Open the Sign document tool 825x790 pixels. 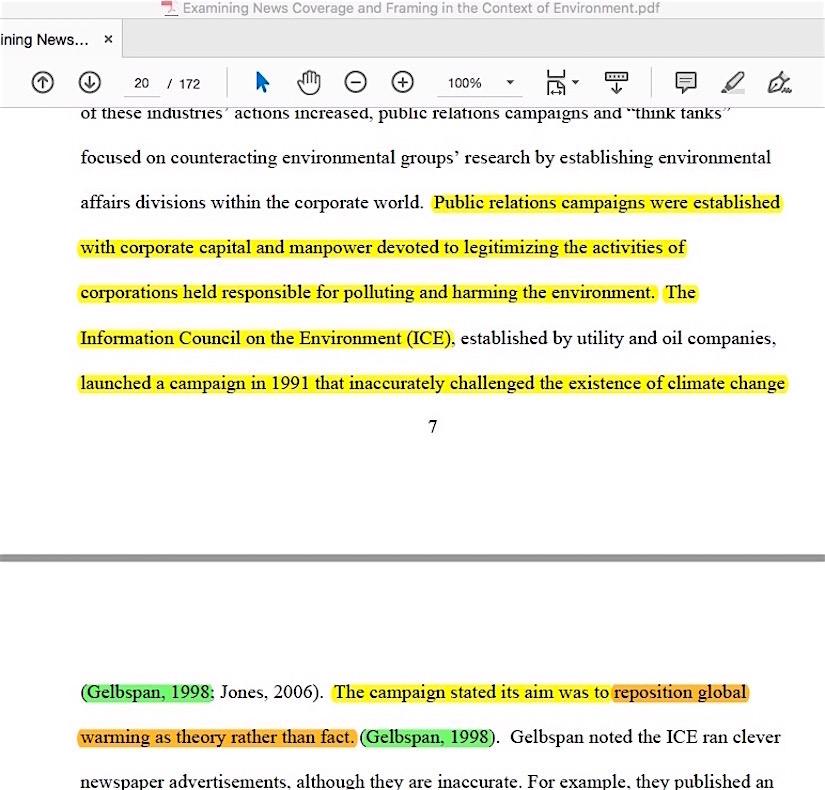pyautogui.click(x=780, y=83)
